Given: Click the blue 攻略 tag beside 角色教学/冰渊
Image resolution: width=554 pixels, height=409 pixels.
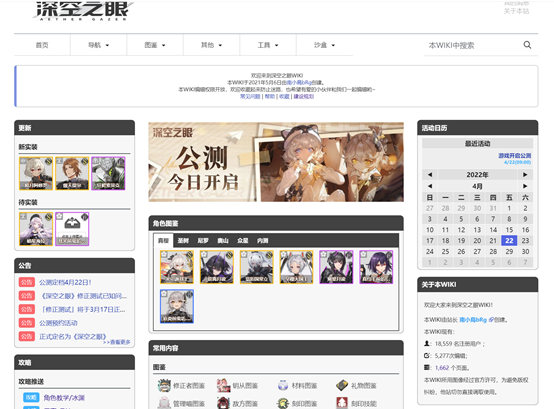Looking at the screenshot, I should (31, 397).
